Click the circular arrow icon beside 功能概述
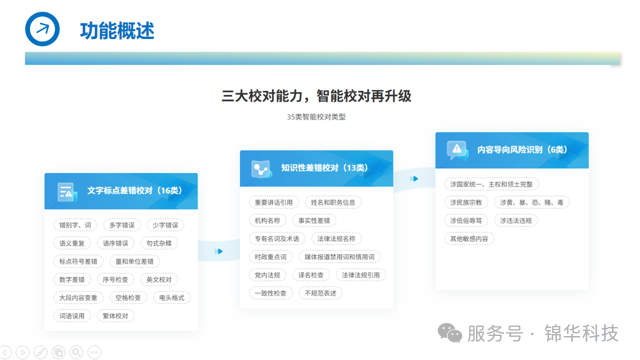640x360 pixels. (x=42, y=29)
